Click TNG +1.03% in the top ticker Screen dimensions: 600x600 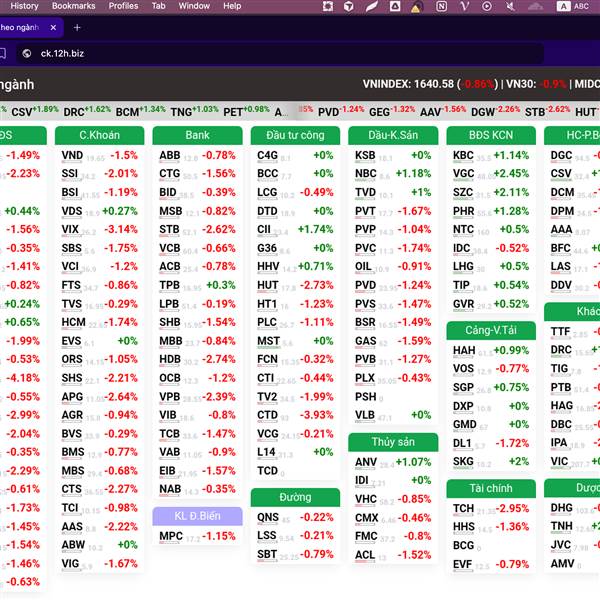pos(194,111)
